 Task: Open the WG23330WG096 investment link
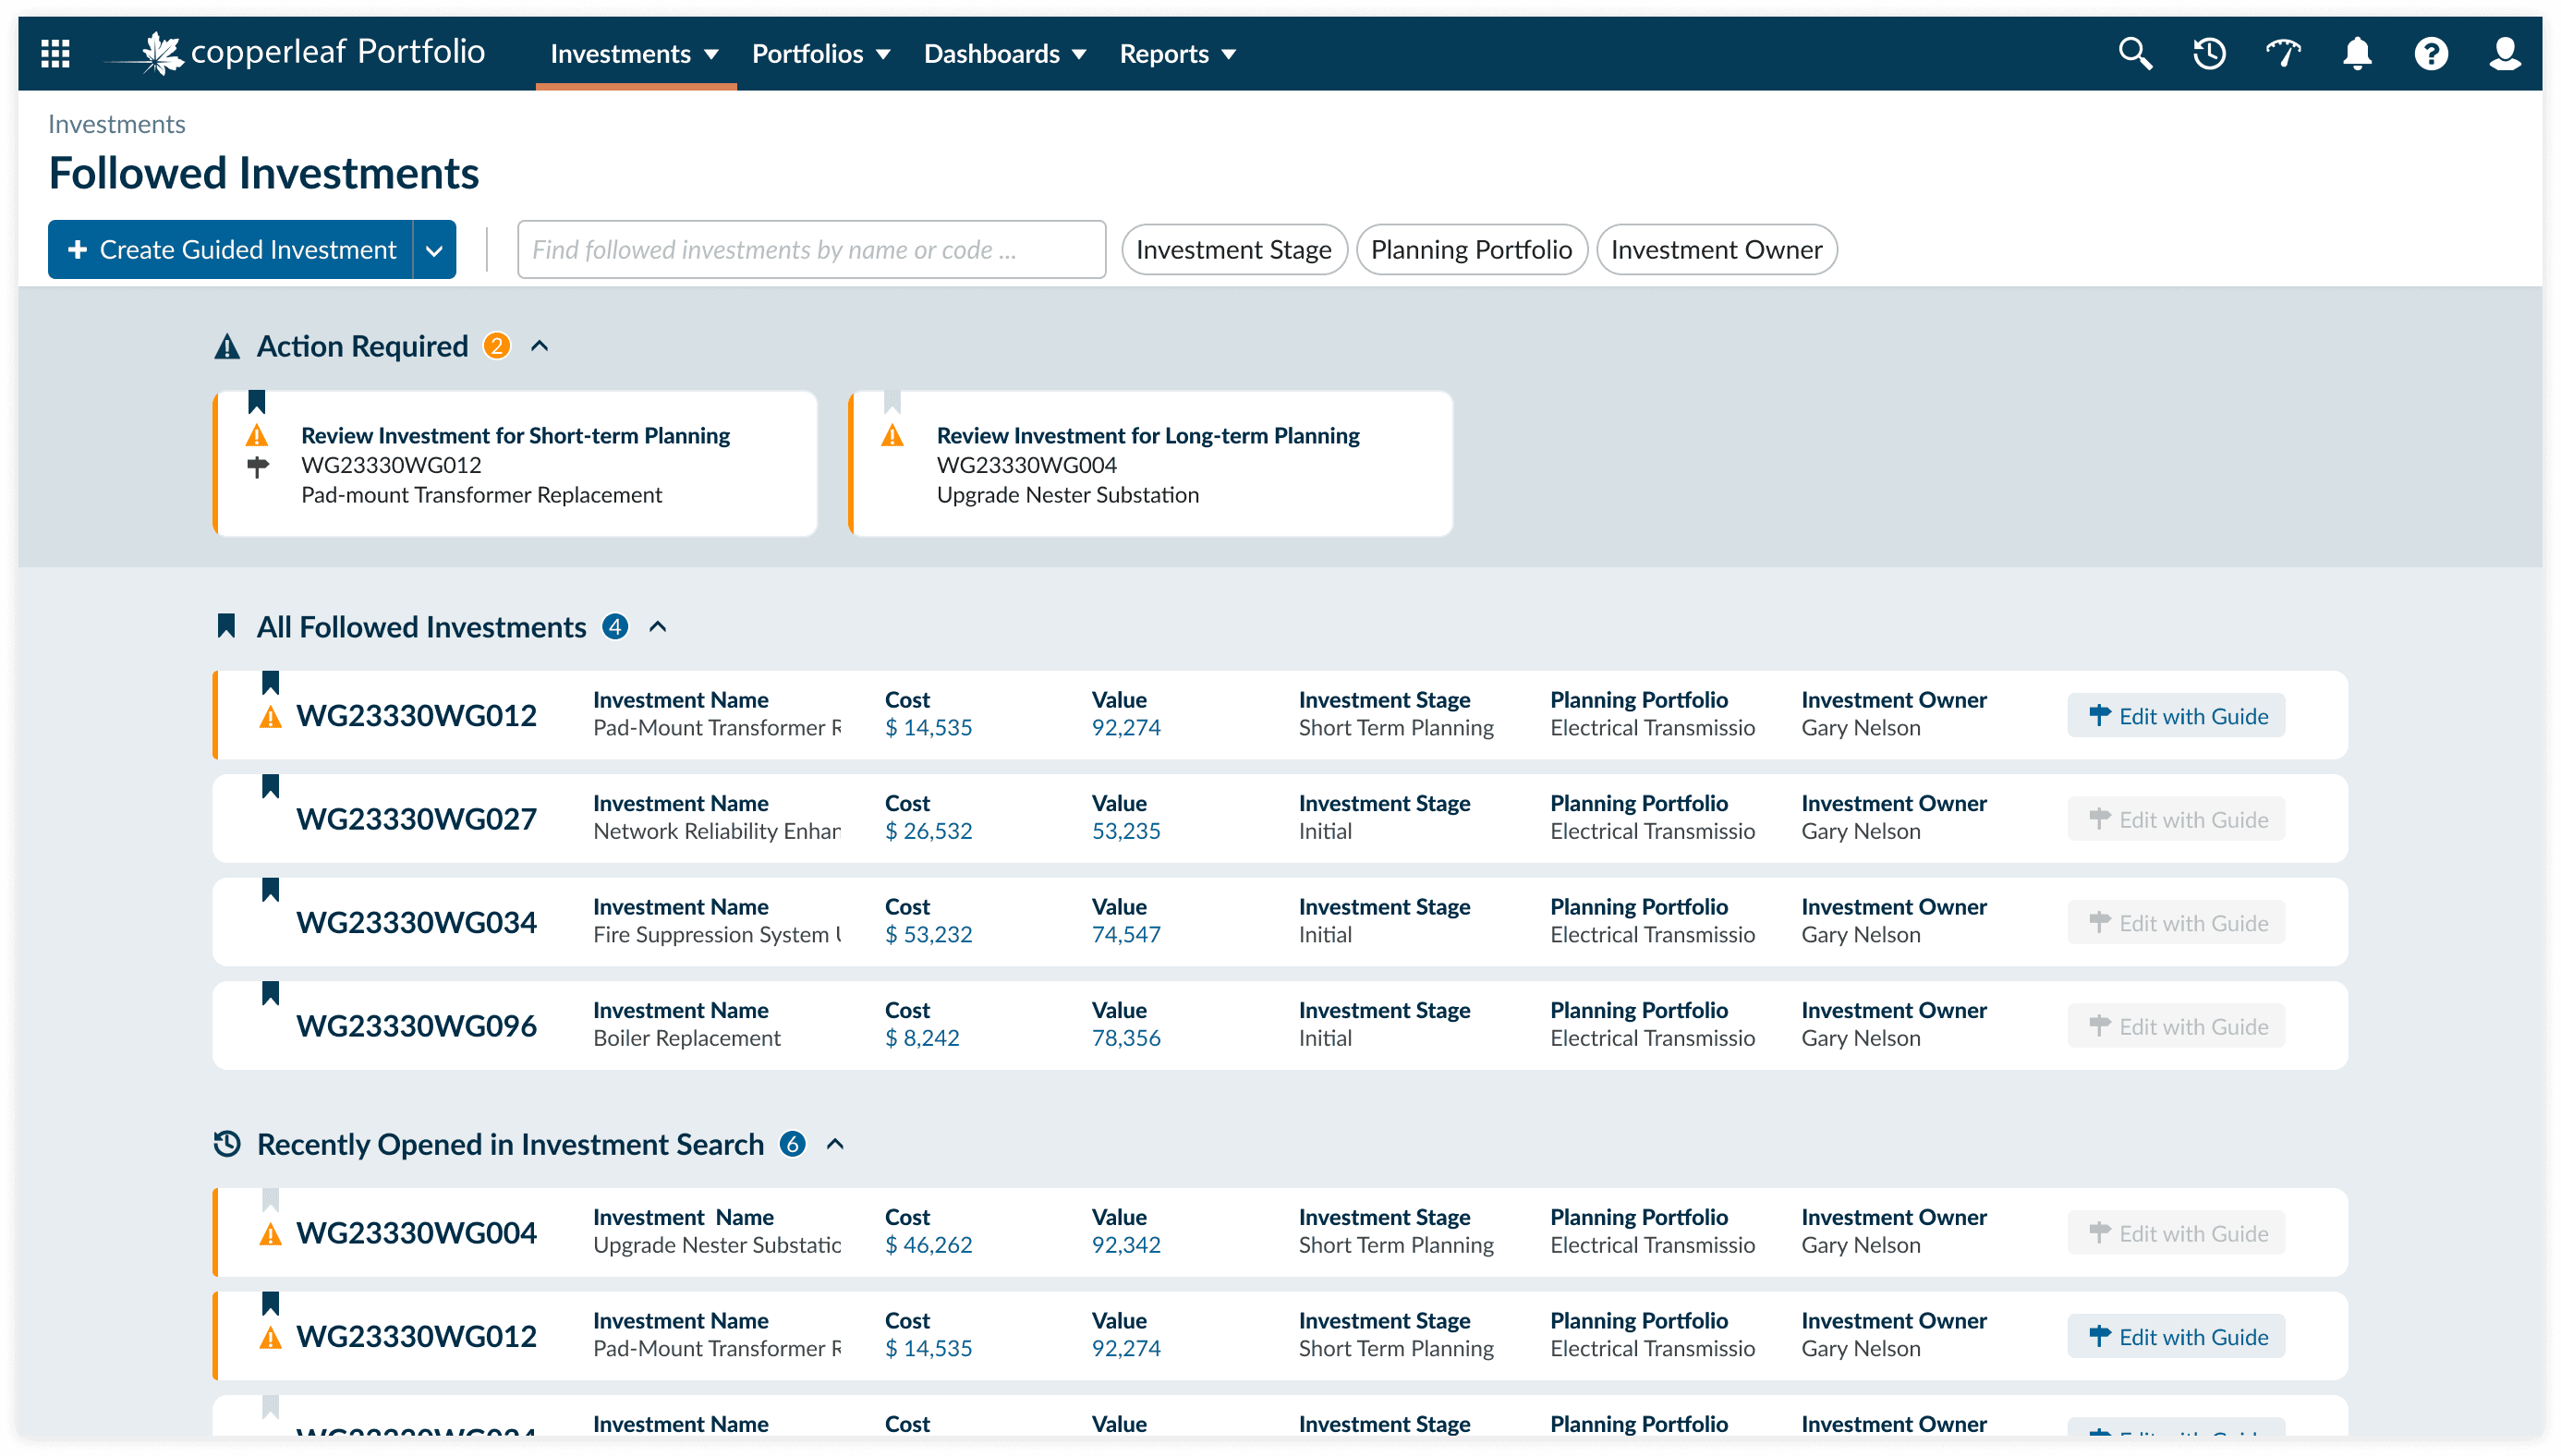coord(416,1026)
